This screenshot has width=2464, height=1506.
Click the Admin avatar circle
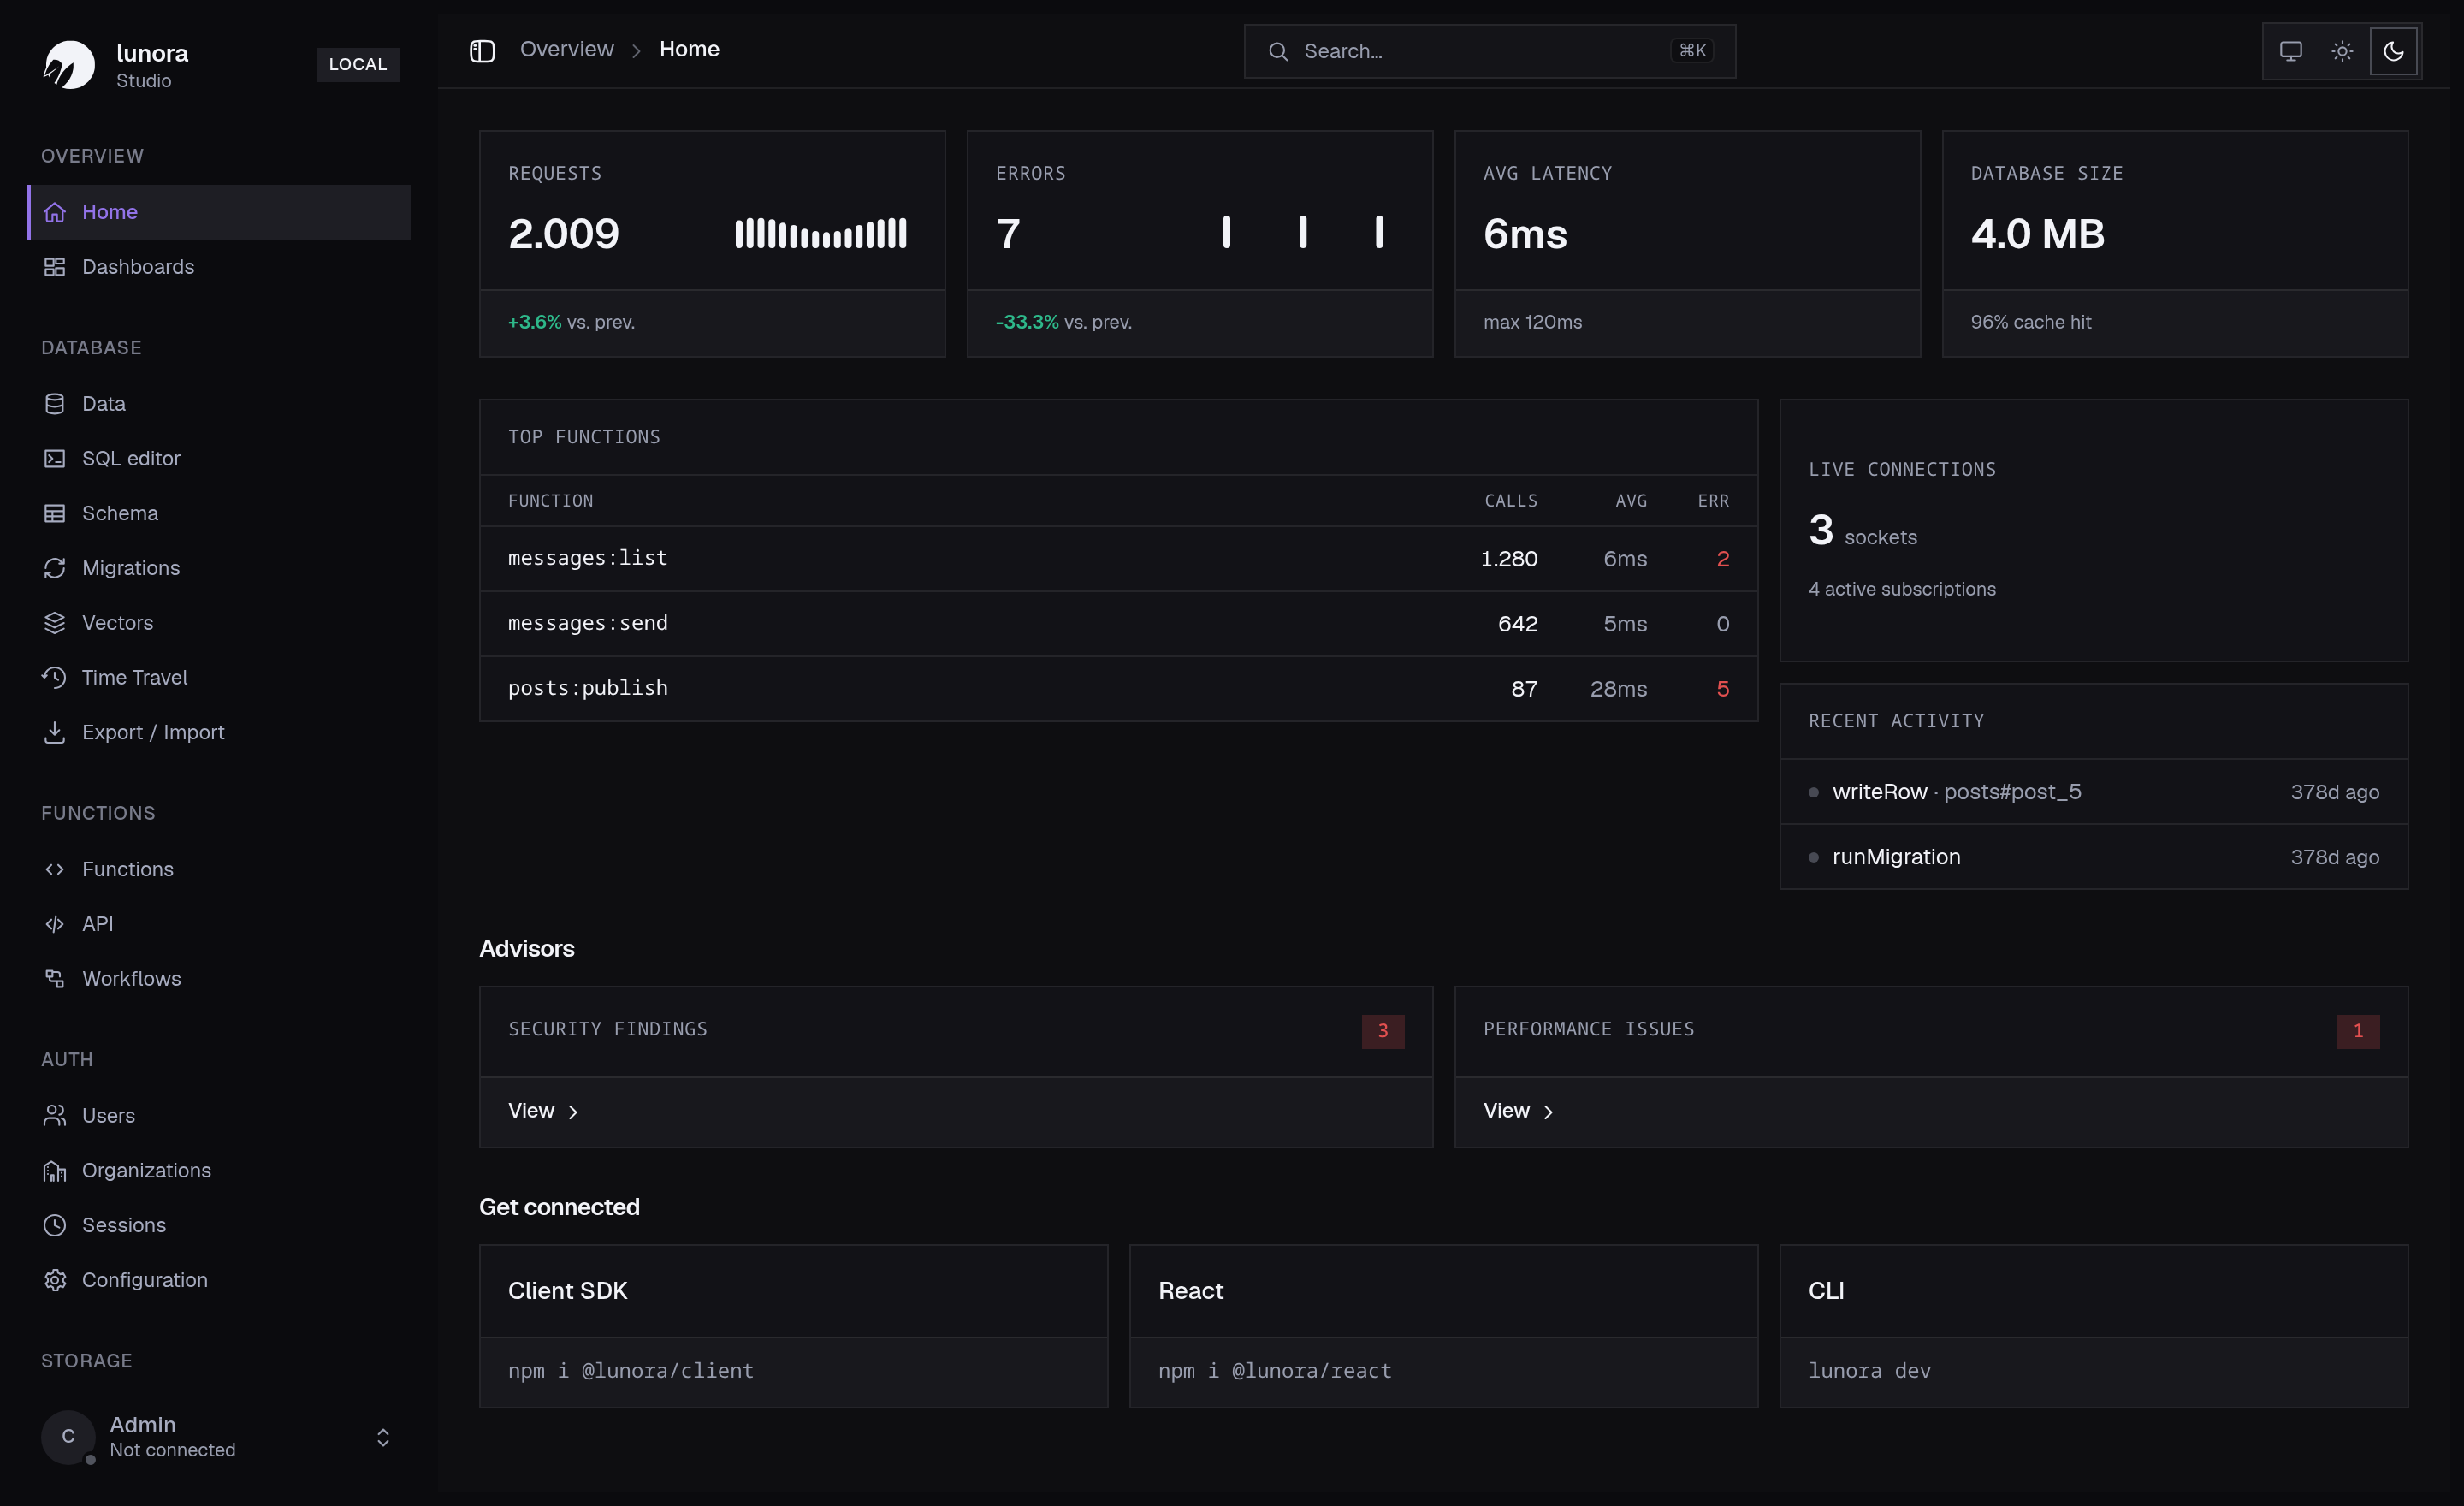tap(68, 1437)
